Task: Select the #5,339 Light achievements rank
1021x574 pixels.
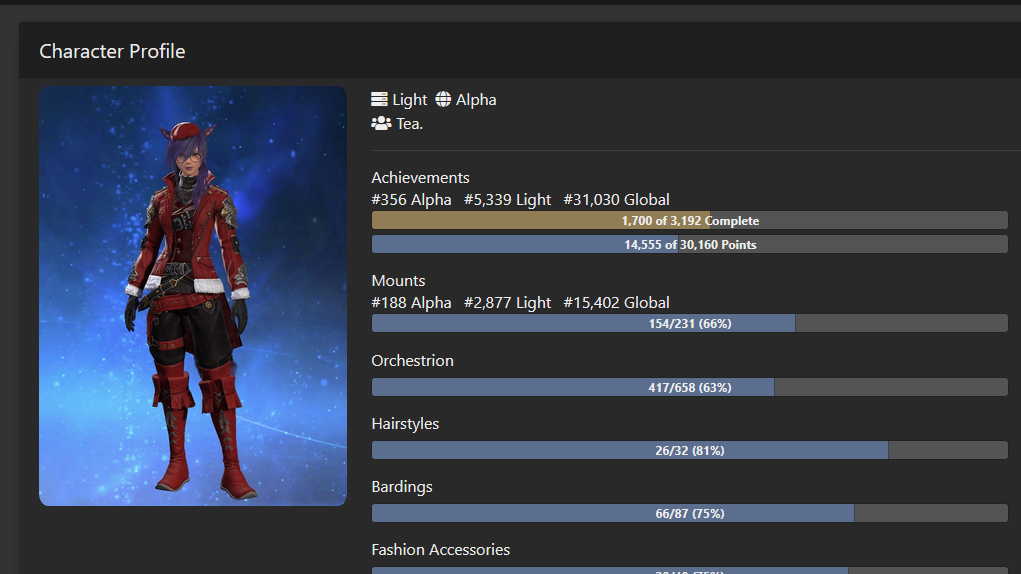Action: (507, 200)
